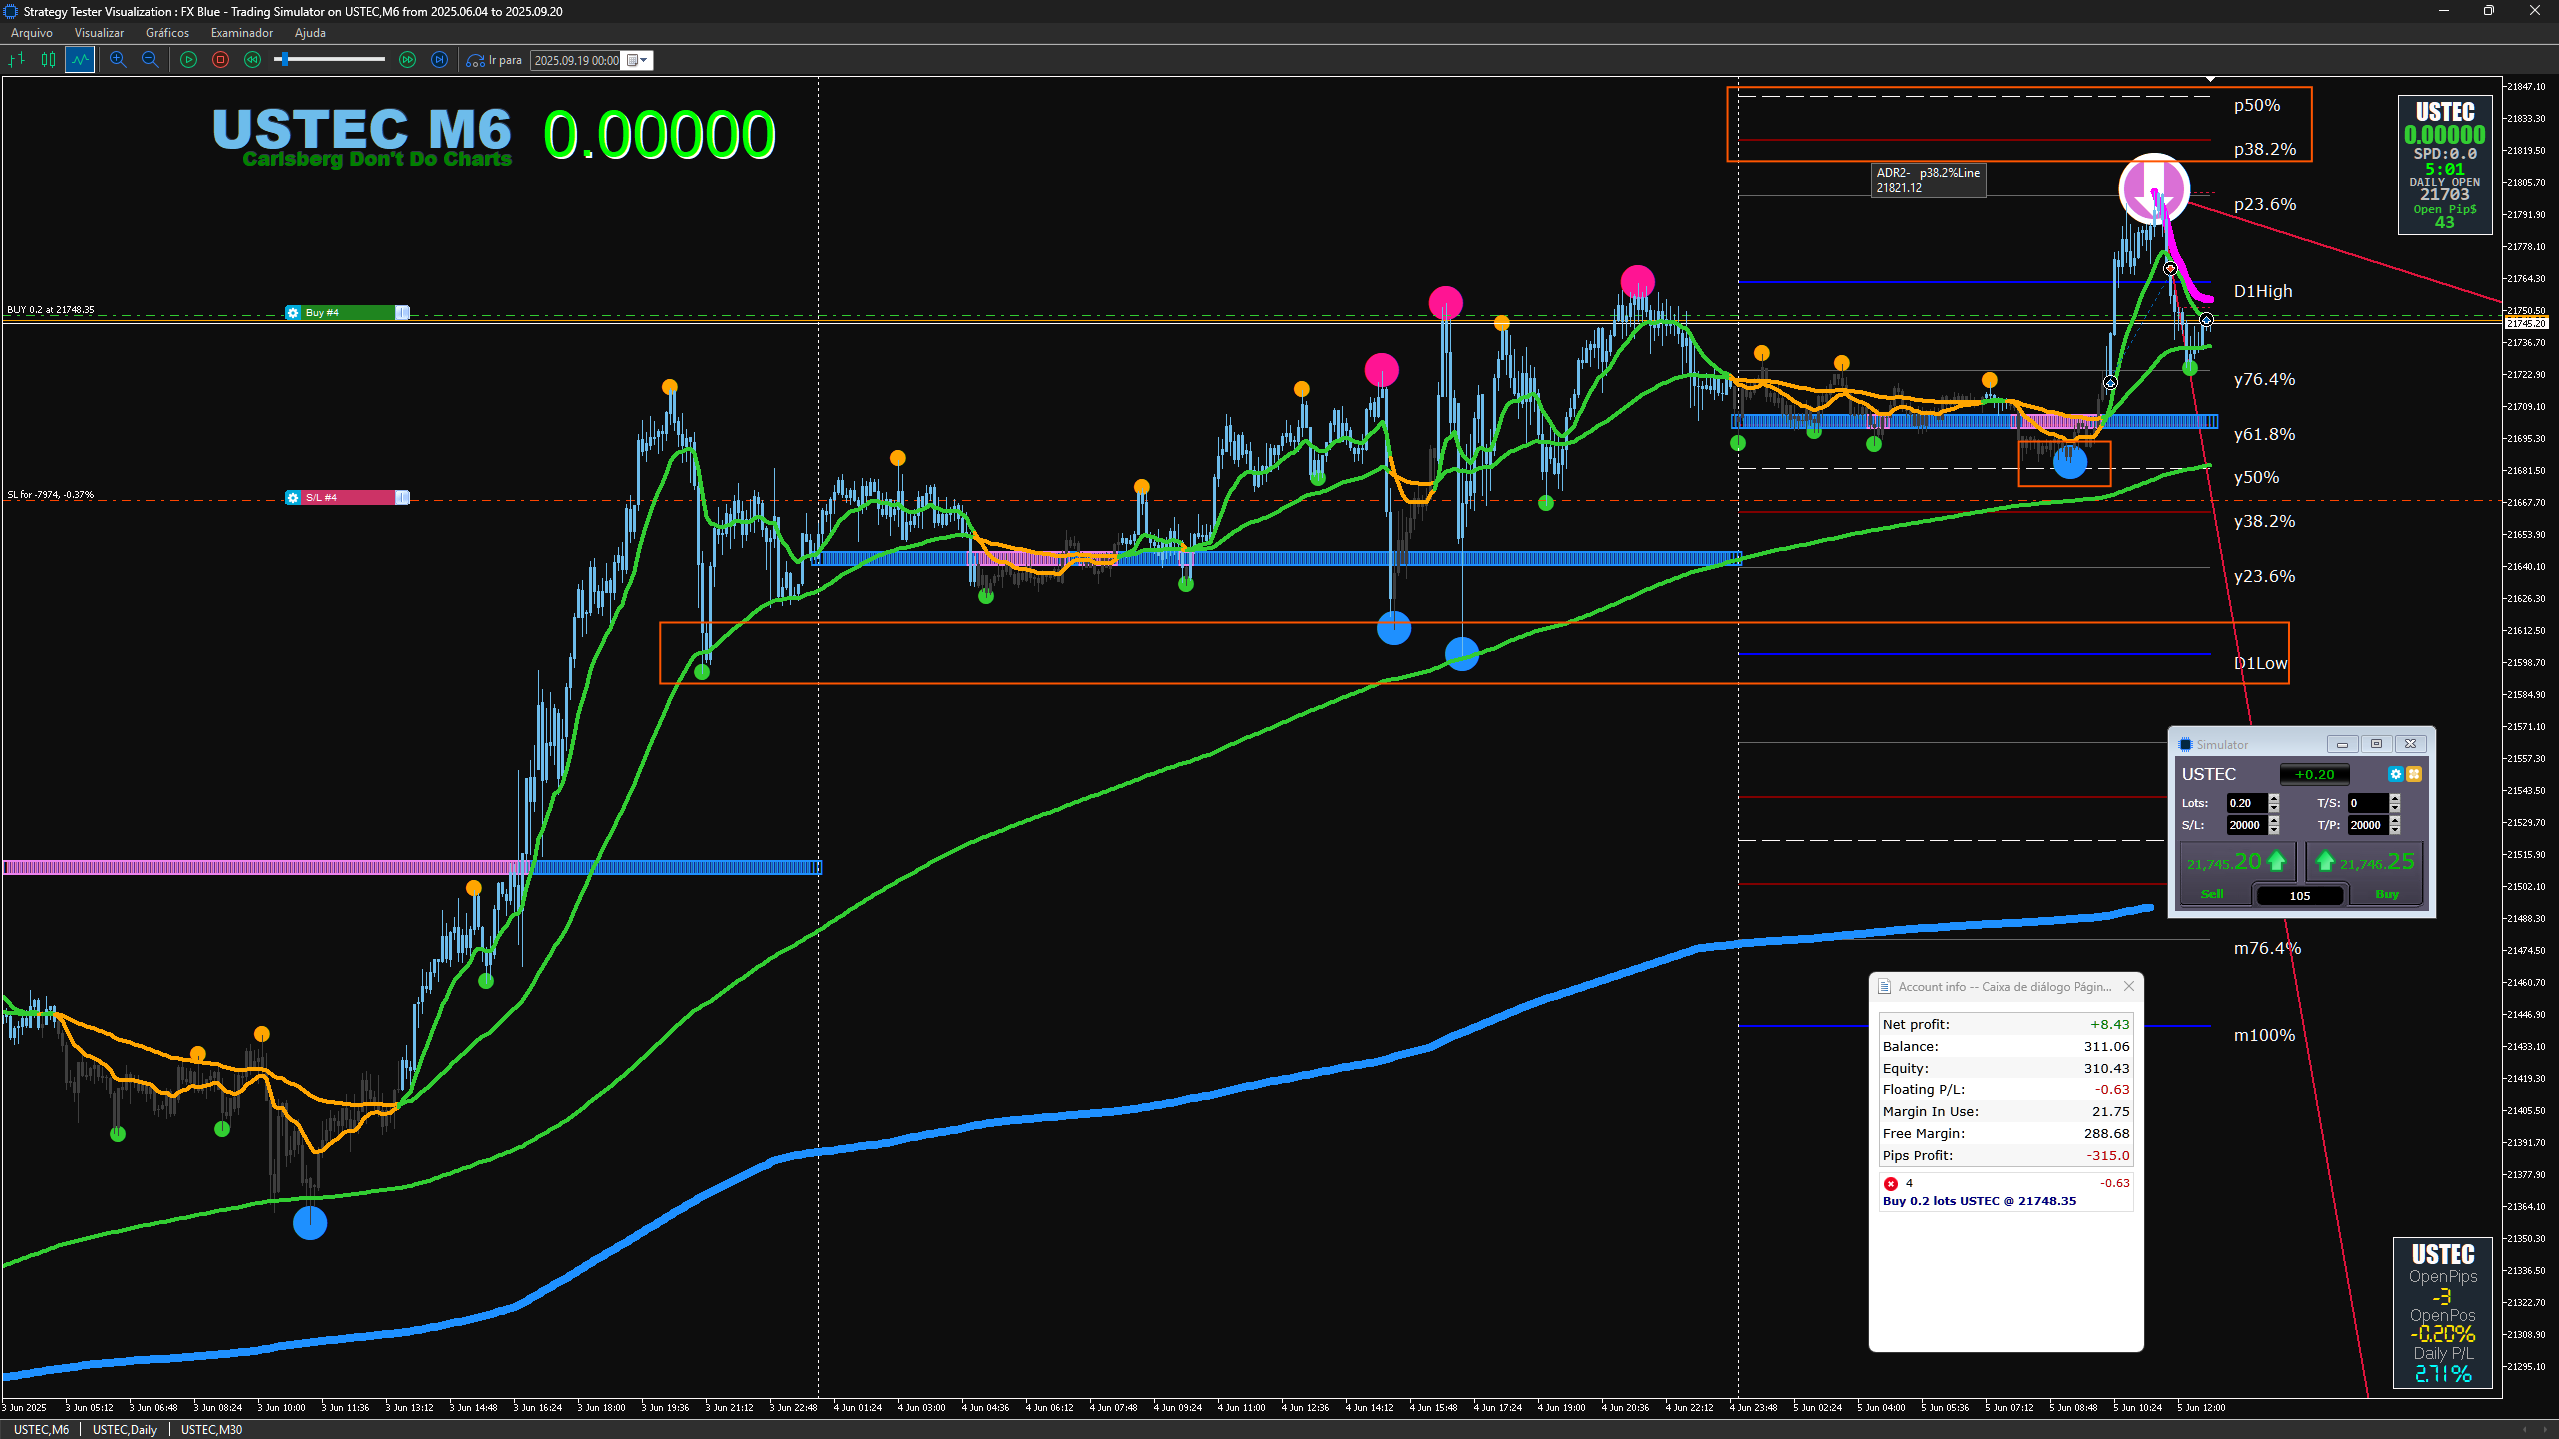Switch to bar chart display mode

(x=16, y=60)
